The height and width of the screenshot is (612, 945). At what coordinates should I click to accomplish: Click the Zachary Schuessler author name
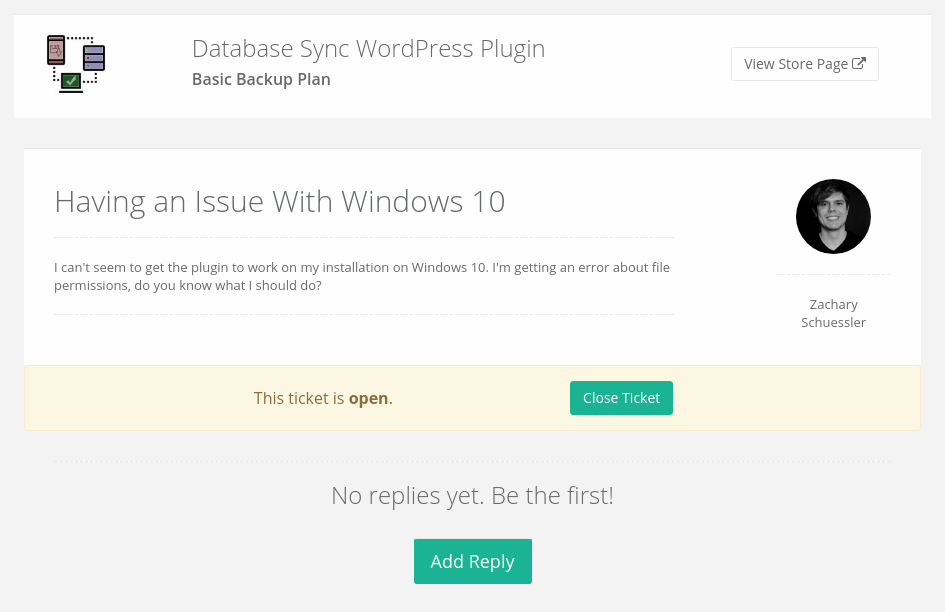pyautogui.click(x=833, y=314)
